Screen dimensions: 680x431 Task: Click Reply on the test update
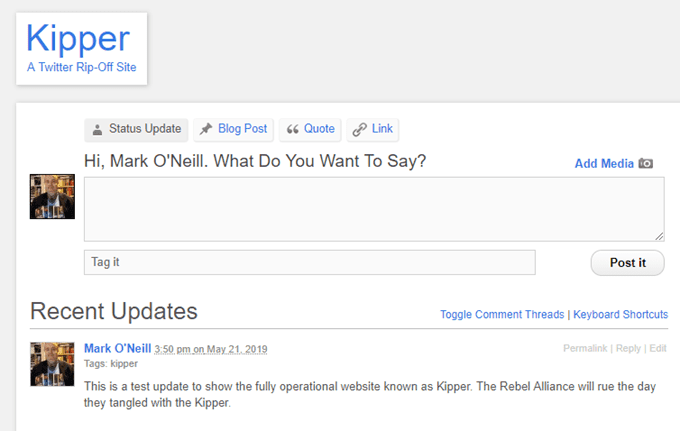coord(628,348)
